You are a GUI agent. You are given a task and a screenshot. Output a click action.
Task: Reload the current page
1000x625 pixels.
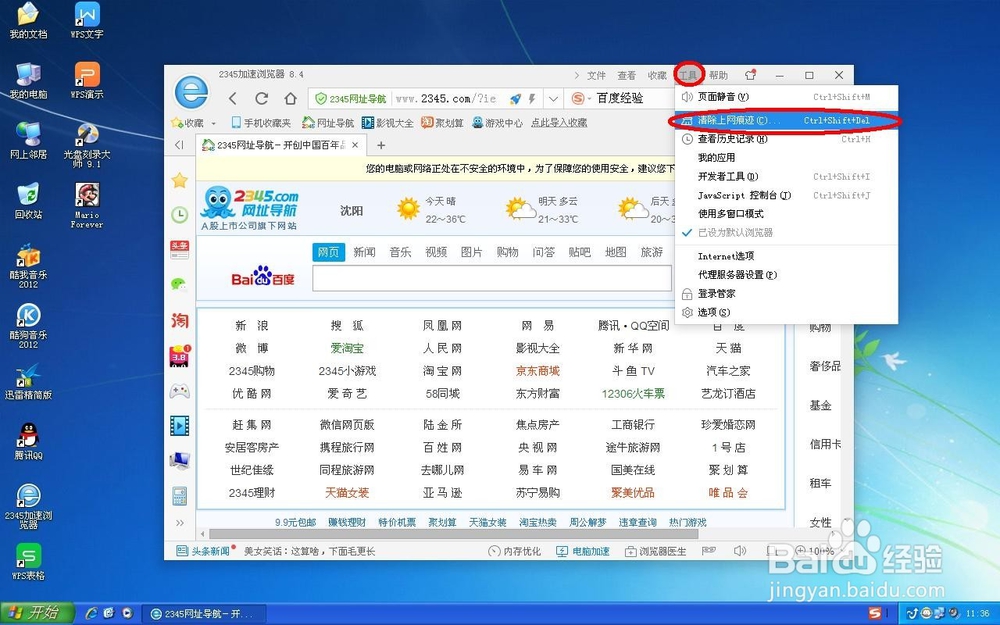(261, 98)
